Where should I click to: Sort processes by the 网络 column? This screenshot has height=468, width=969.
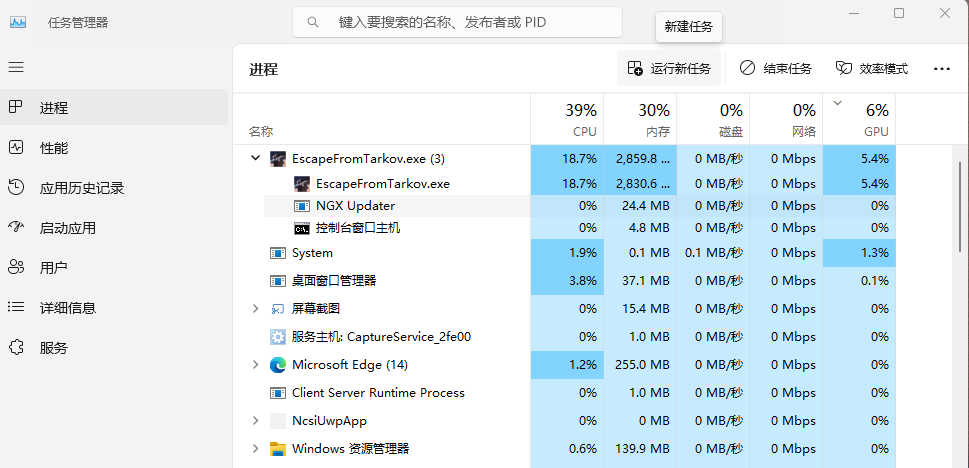coord(785,119)
